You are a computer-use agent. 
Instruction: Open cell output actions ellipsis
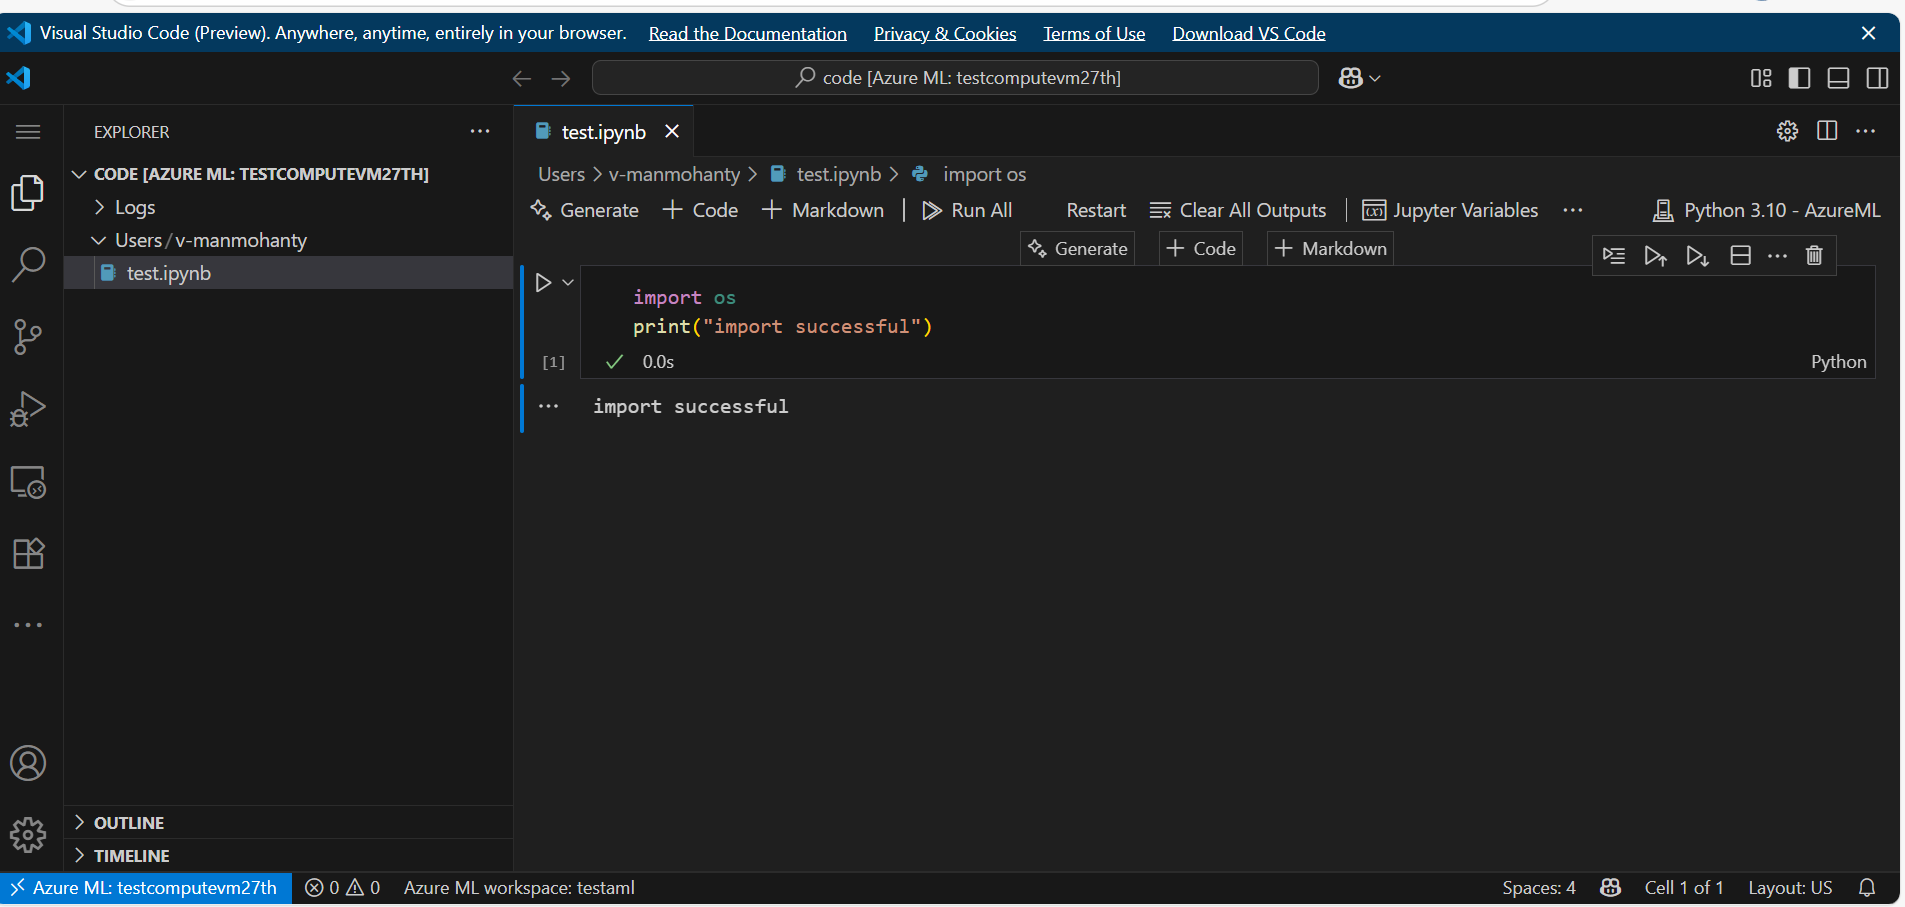549,406
